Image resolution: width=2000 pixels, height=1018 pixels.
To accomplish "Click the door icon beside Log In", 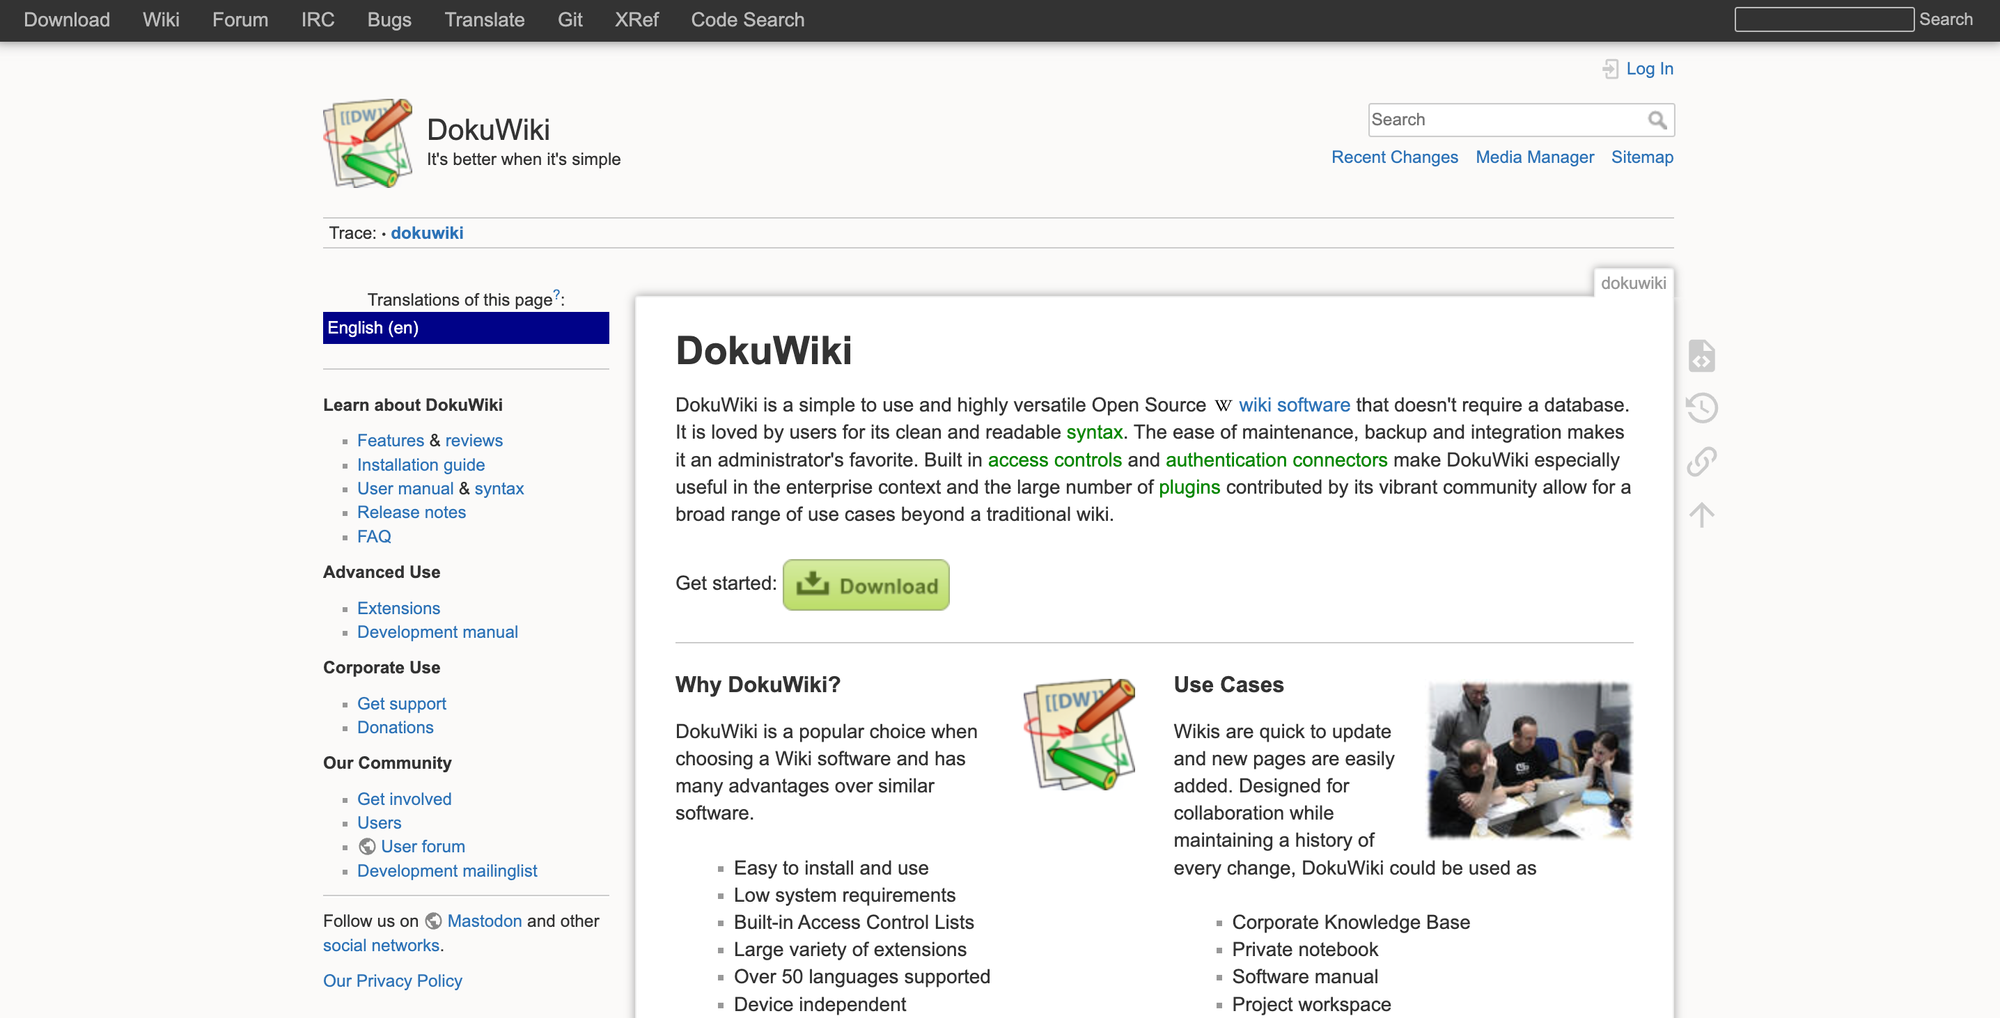I will (x=1611, y=69).
